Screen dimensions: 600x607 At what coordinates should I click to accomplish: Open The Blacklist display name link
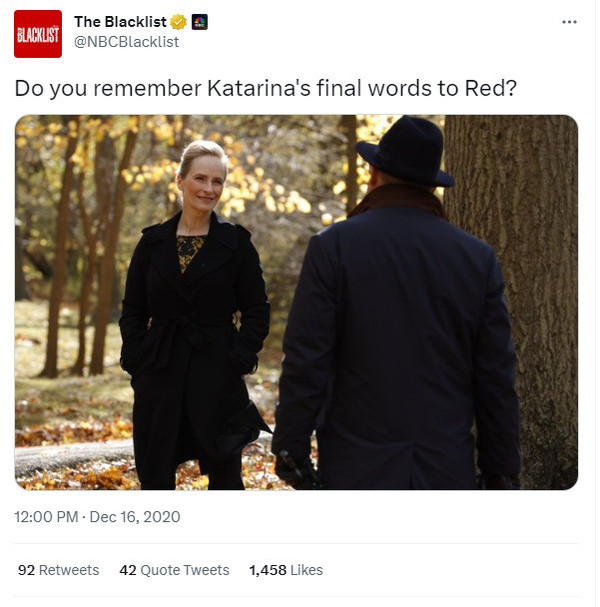coord(120,22)
